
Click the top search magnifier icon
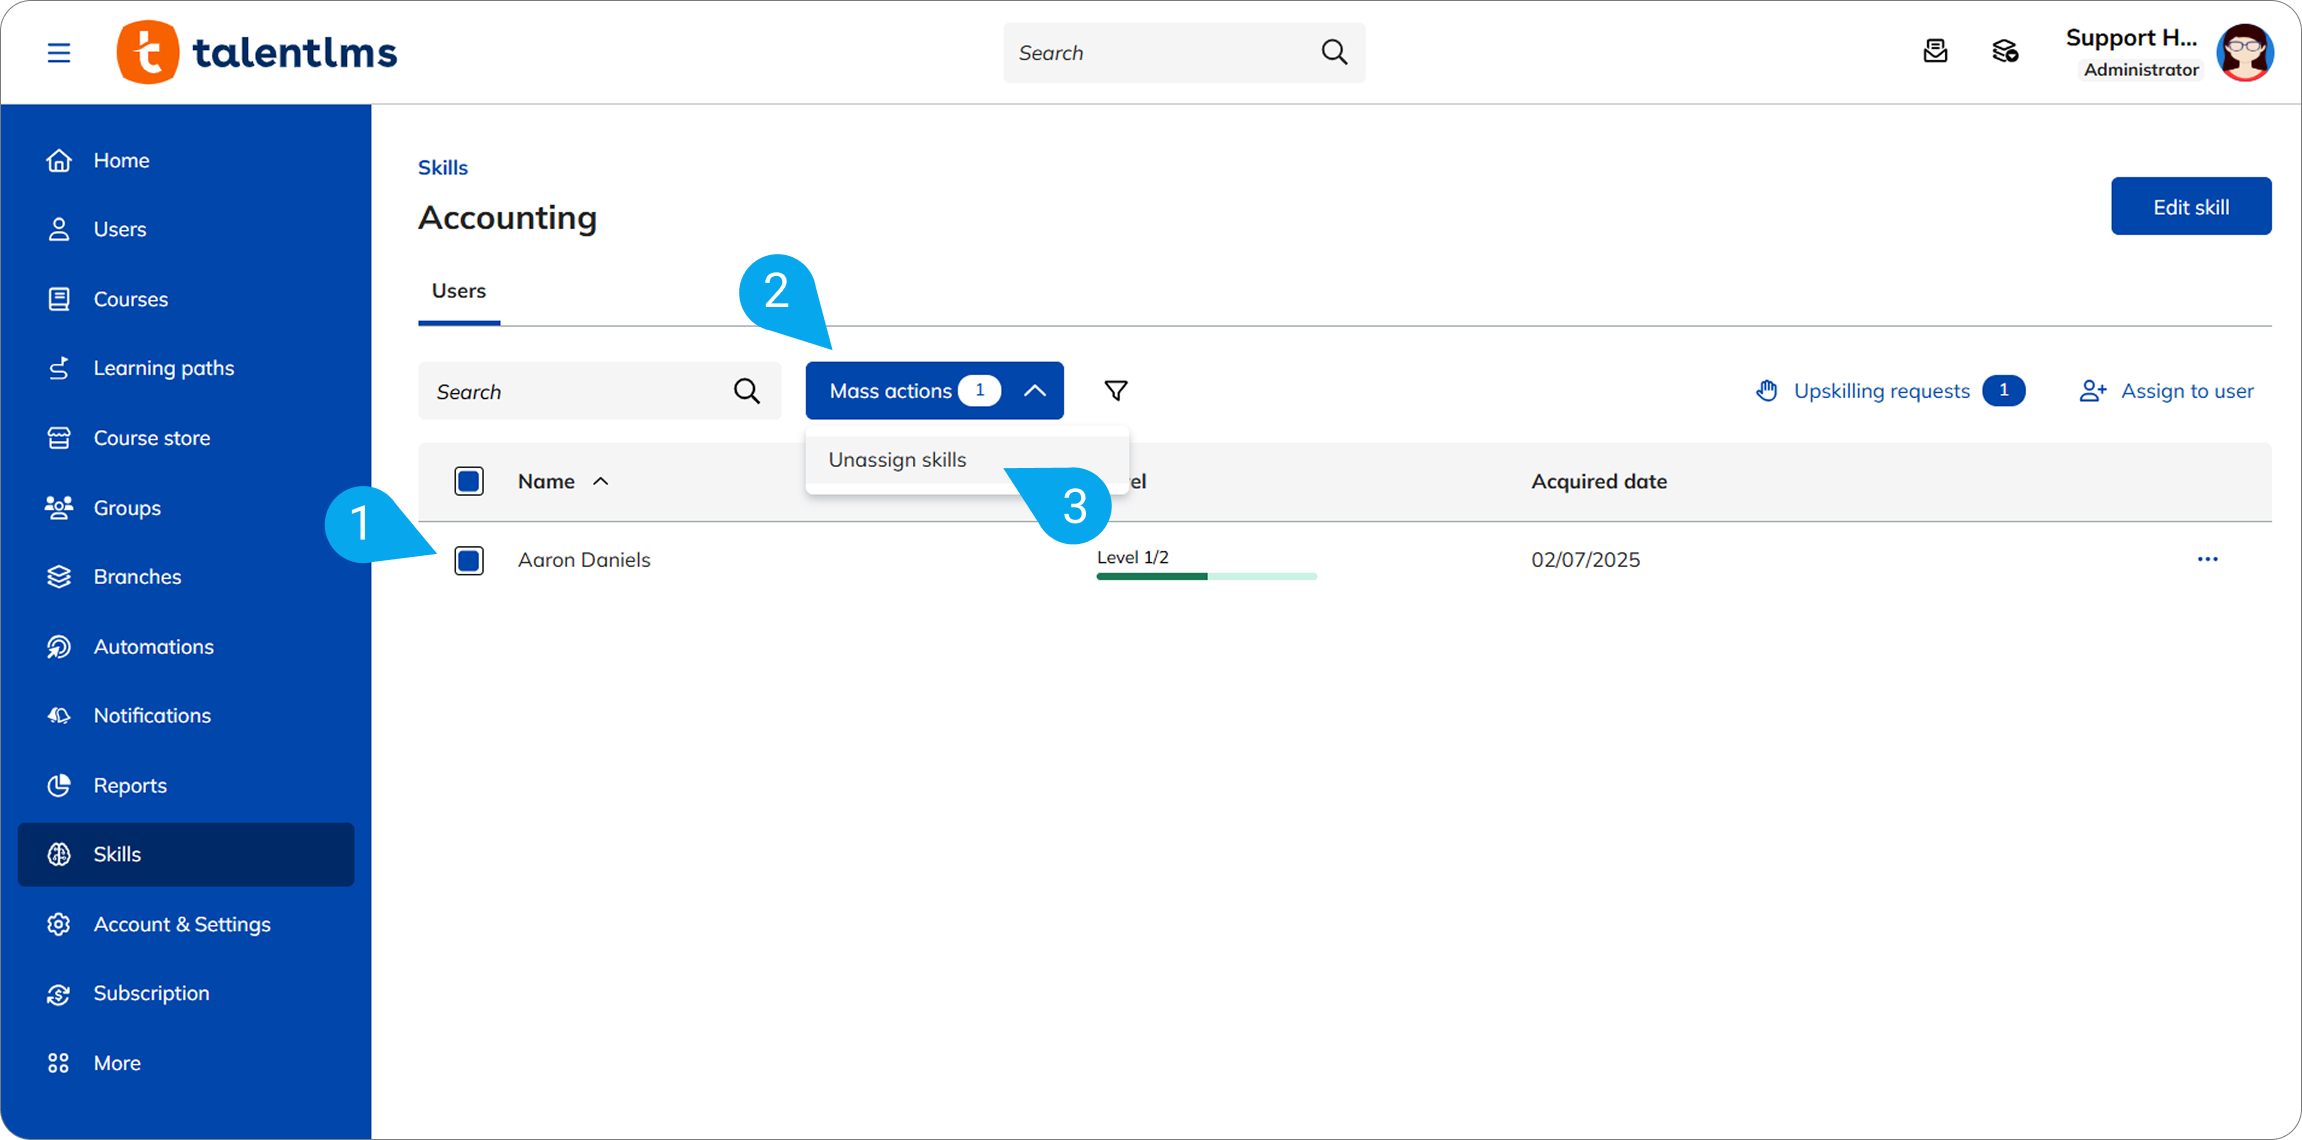[x=1334, y=52]
